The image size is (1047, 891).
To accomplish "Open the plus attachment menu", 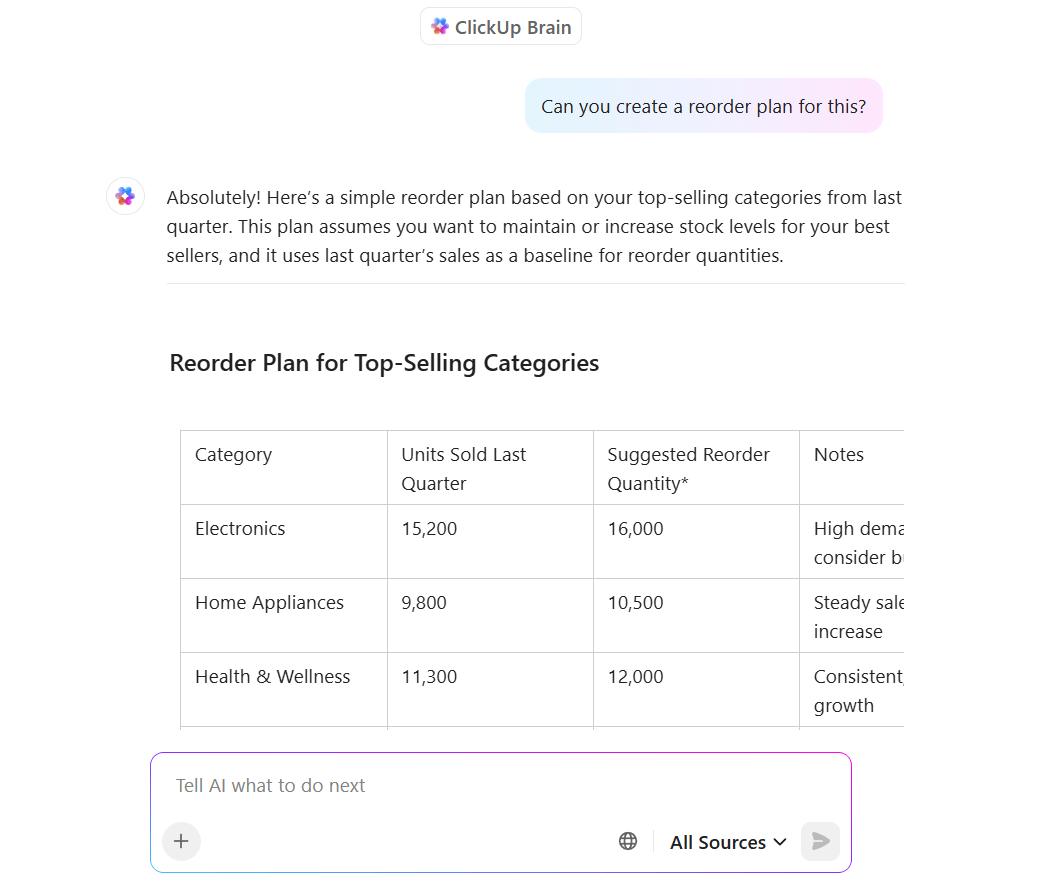I will (181, 841).
